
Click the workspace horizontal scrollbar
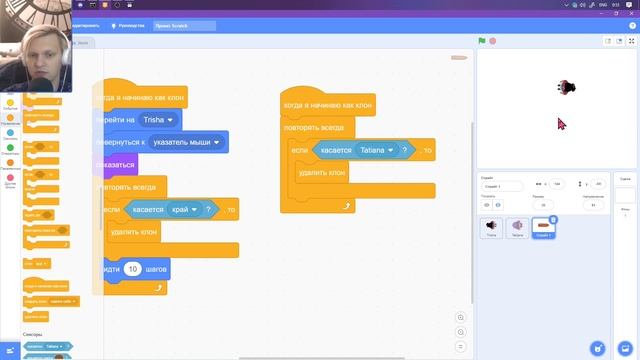322,358
